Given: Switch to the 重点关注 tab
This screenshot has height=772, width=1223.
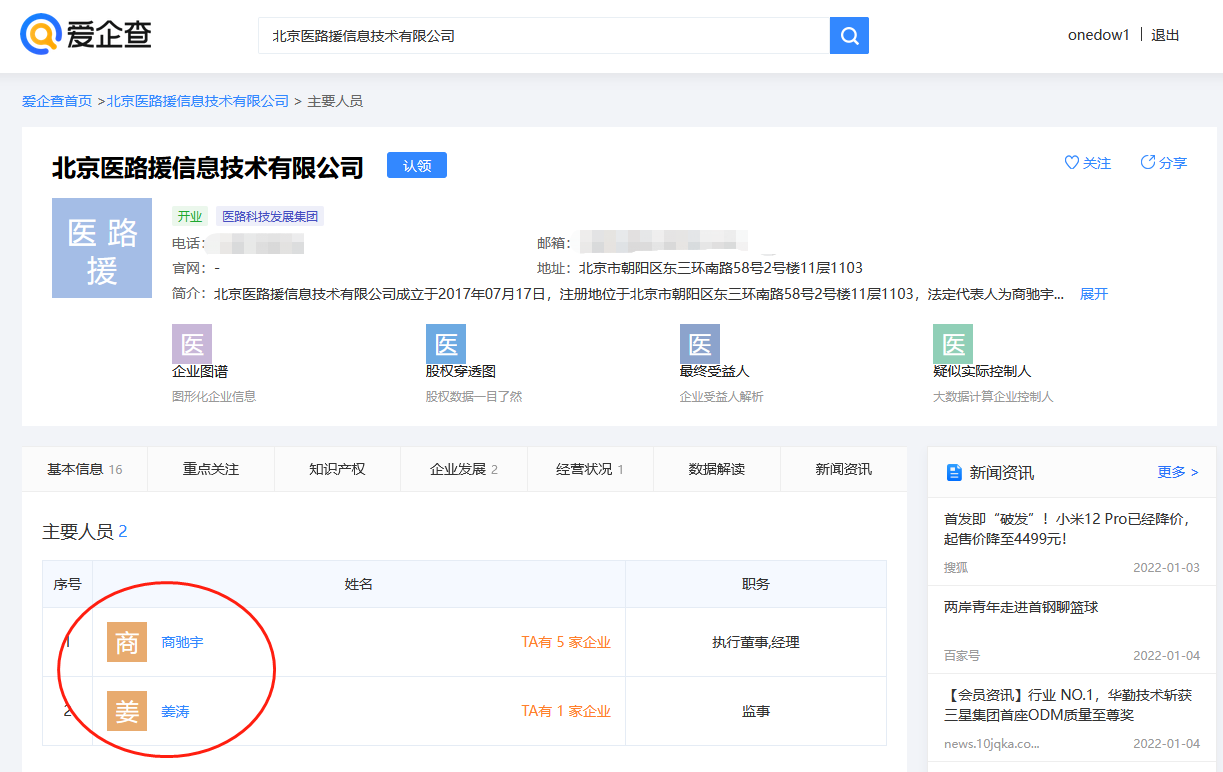Looking at the screenshot, I should [x=211, y=469].
